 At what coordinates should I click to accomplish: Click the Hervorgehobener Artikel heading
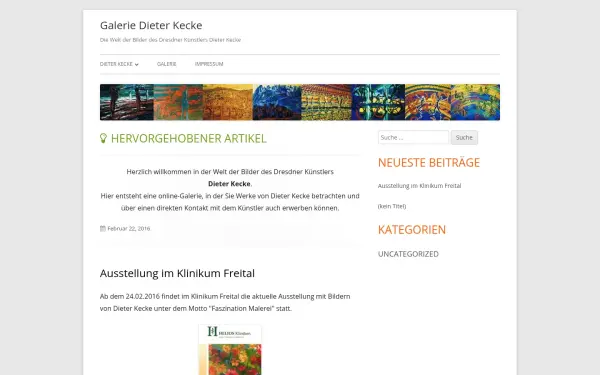188,139
